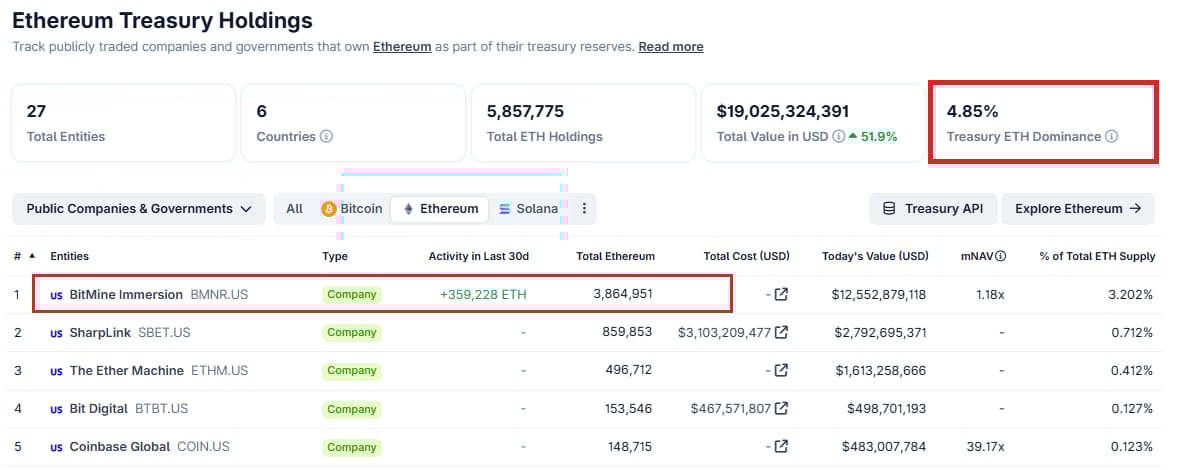The height and width of the screenshot is (470, 1178).
Task: Click the 39.17x mNAV value
Action: pyautogui.click(x=985, y=447)
